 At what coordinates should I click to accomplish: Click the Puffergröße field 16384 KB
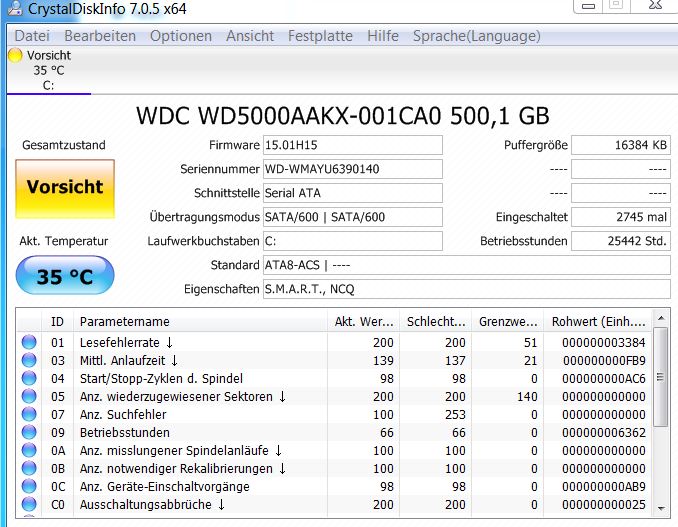(621, 145)
